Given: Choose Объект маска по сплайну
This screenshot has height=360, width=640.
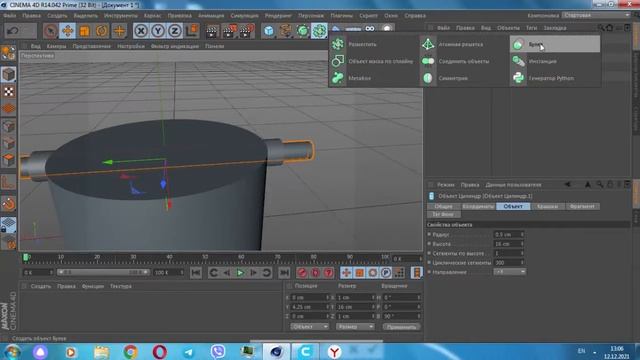Looking at the screenshot, I should coord(373,61).
